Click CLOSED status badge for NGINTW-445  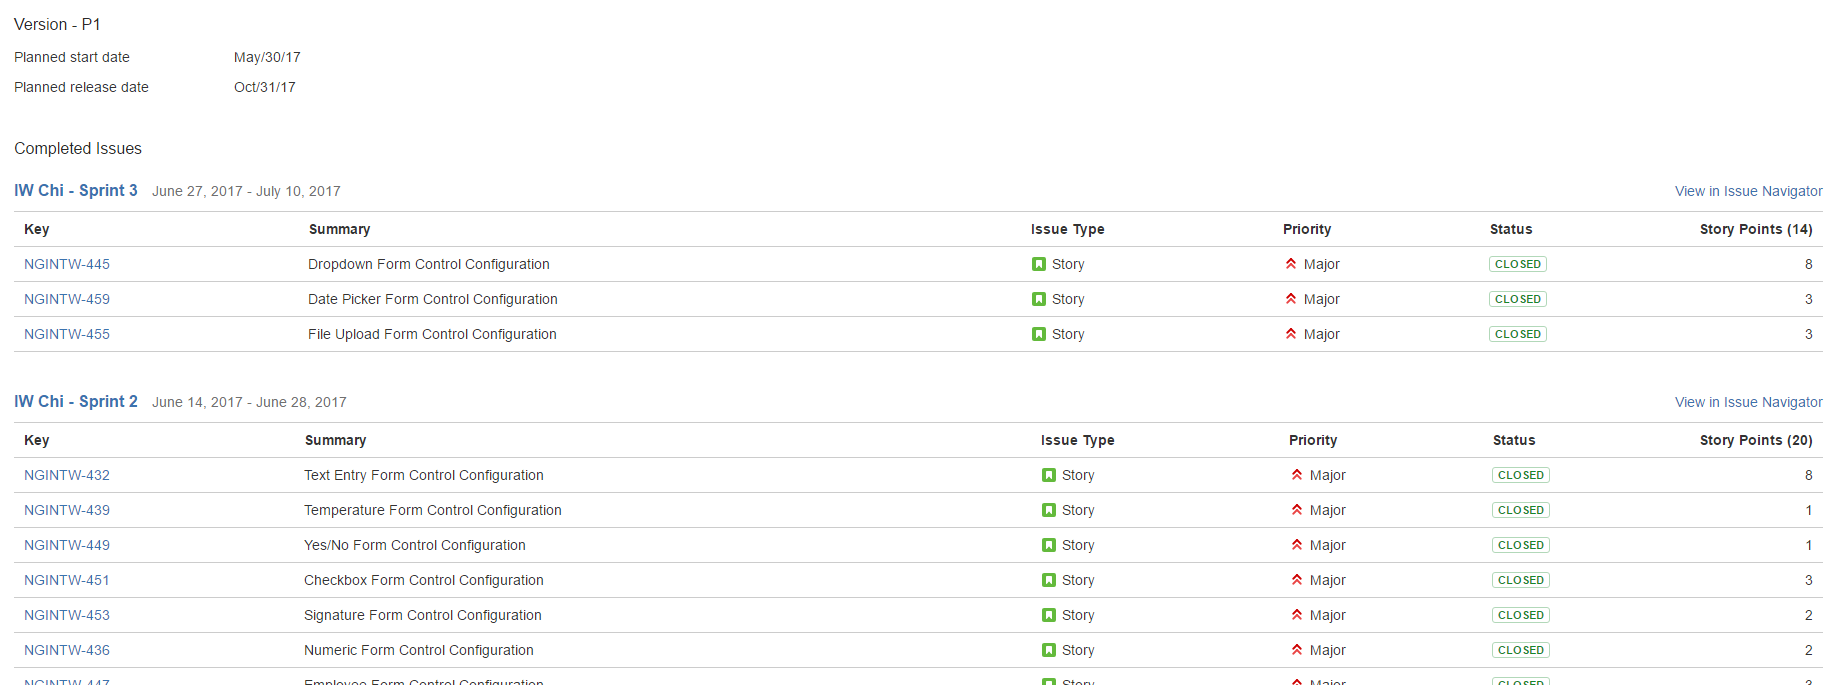pos(1518,264)
